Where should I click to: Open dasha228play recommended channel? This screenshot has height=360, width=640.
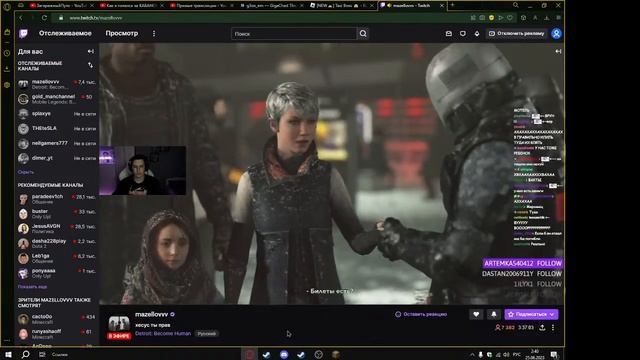pos(57,244)
